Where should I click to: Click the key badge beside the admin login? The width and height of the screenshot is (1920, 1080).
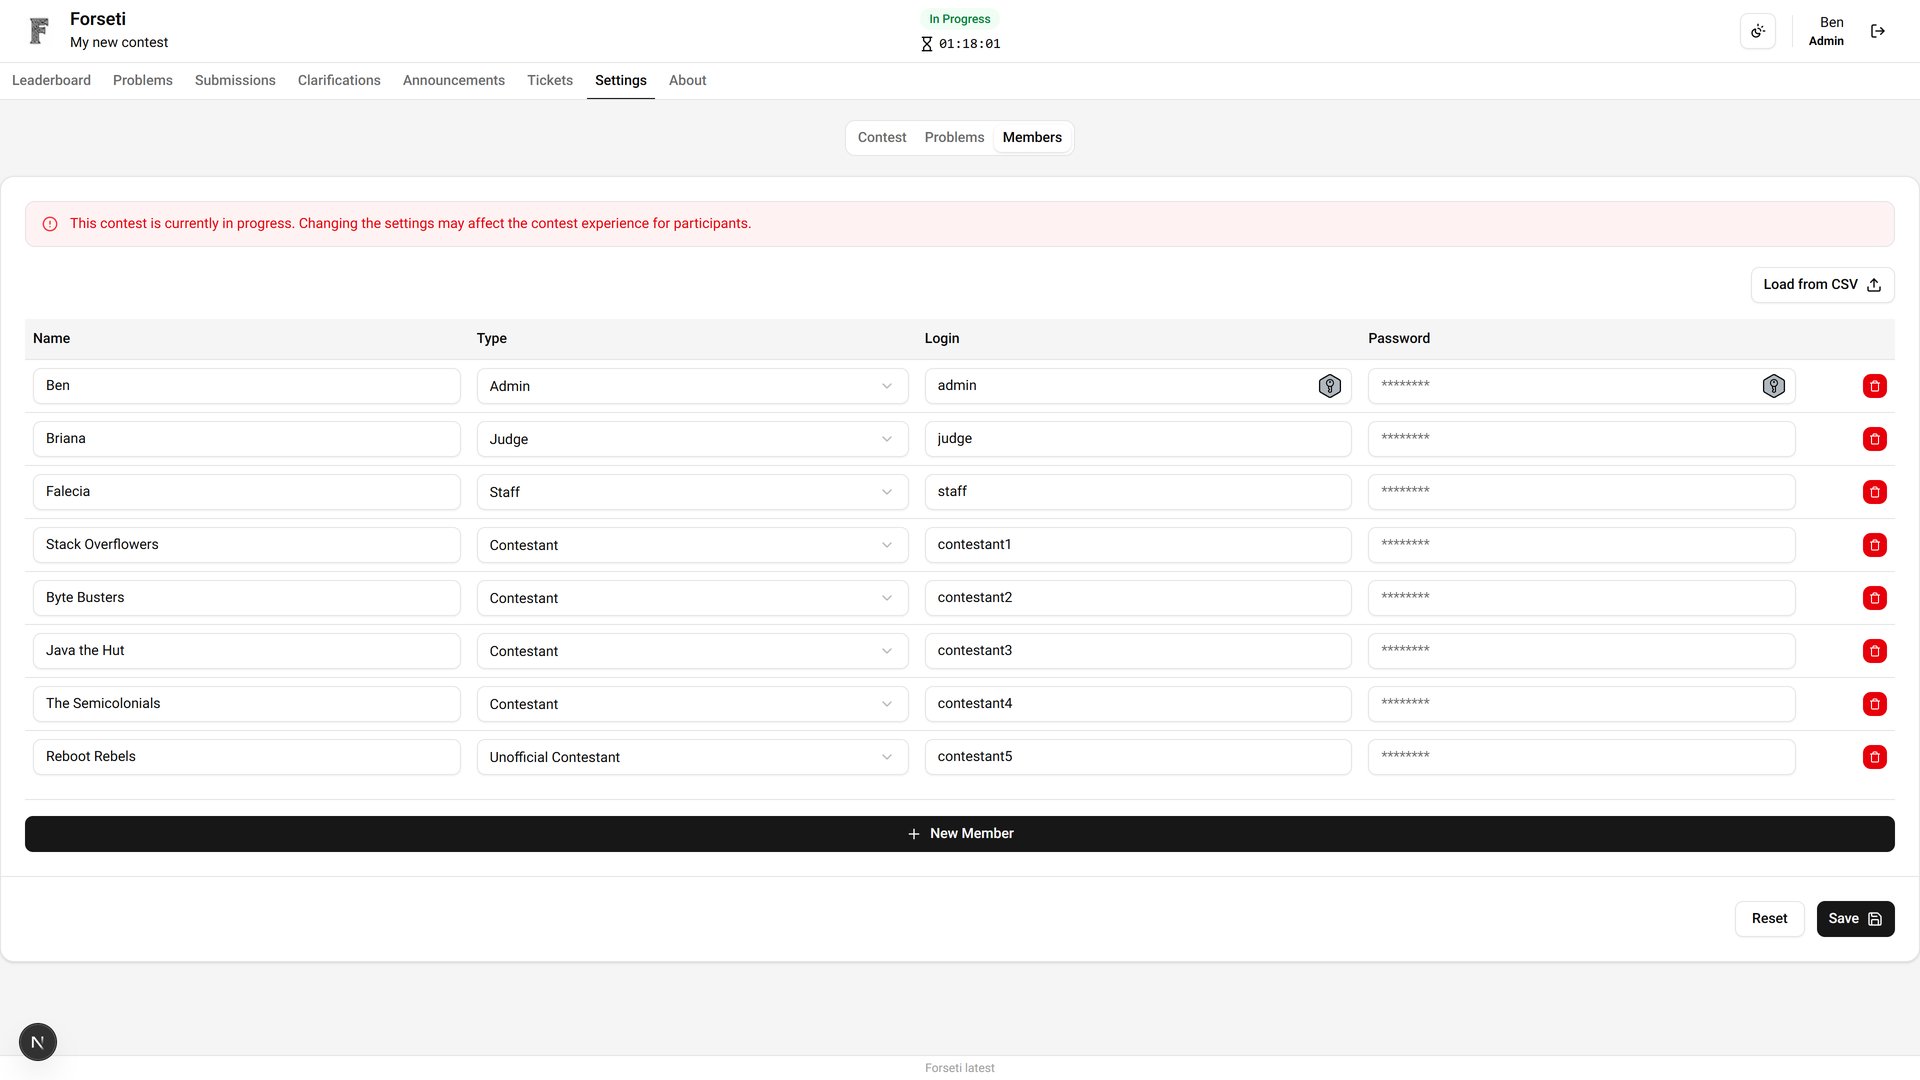click(1330, 385)
